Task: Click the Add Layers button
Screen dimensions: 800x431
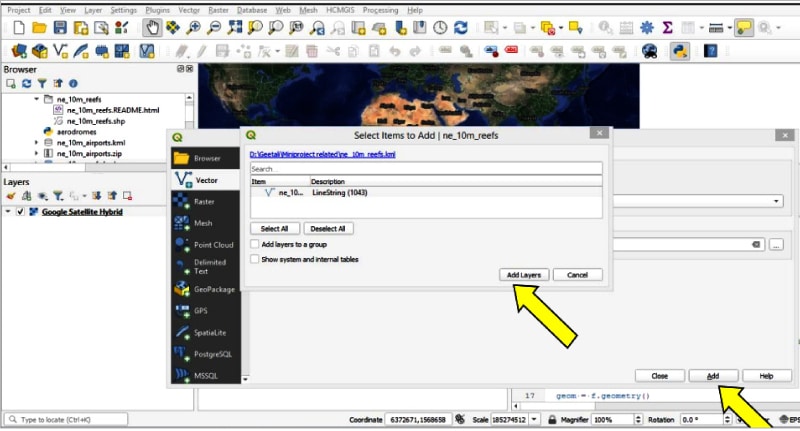Action: [524, 274]
